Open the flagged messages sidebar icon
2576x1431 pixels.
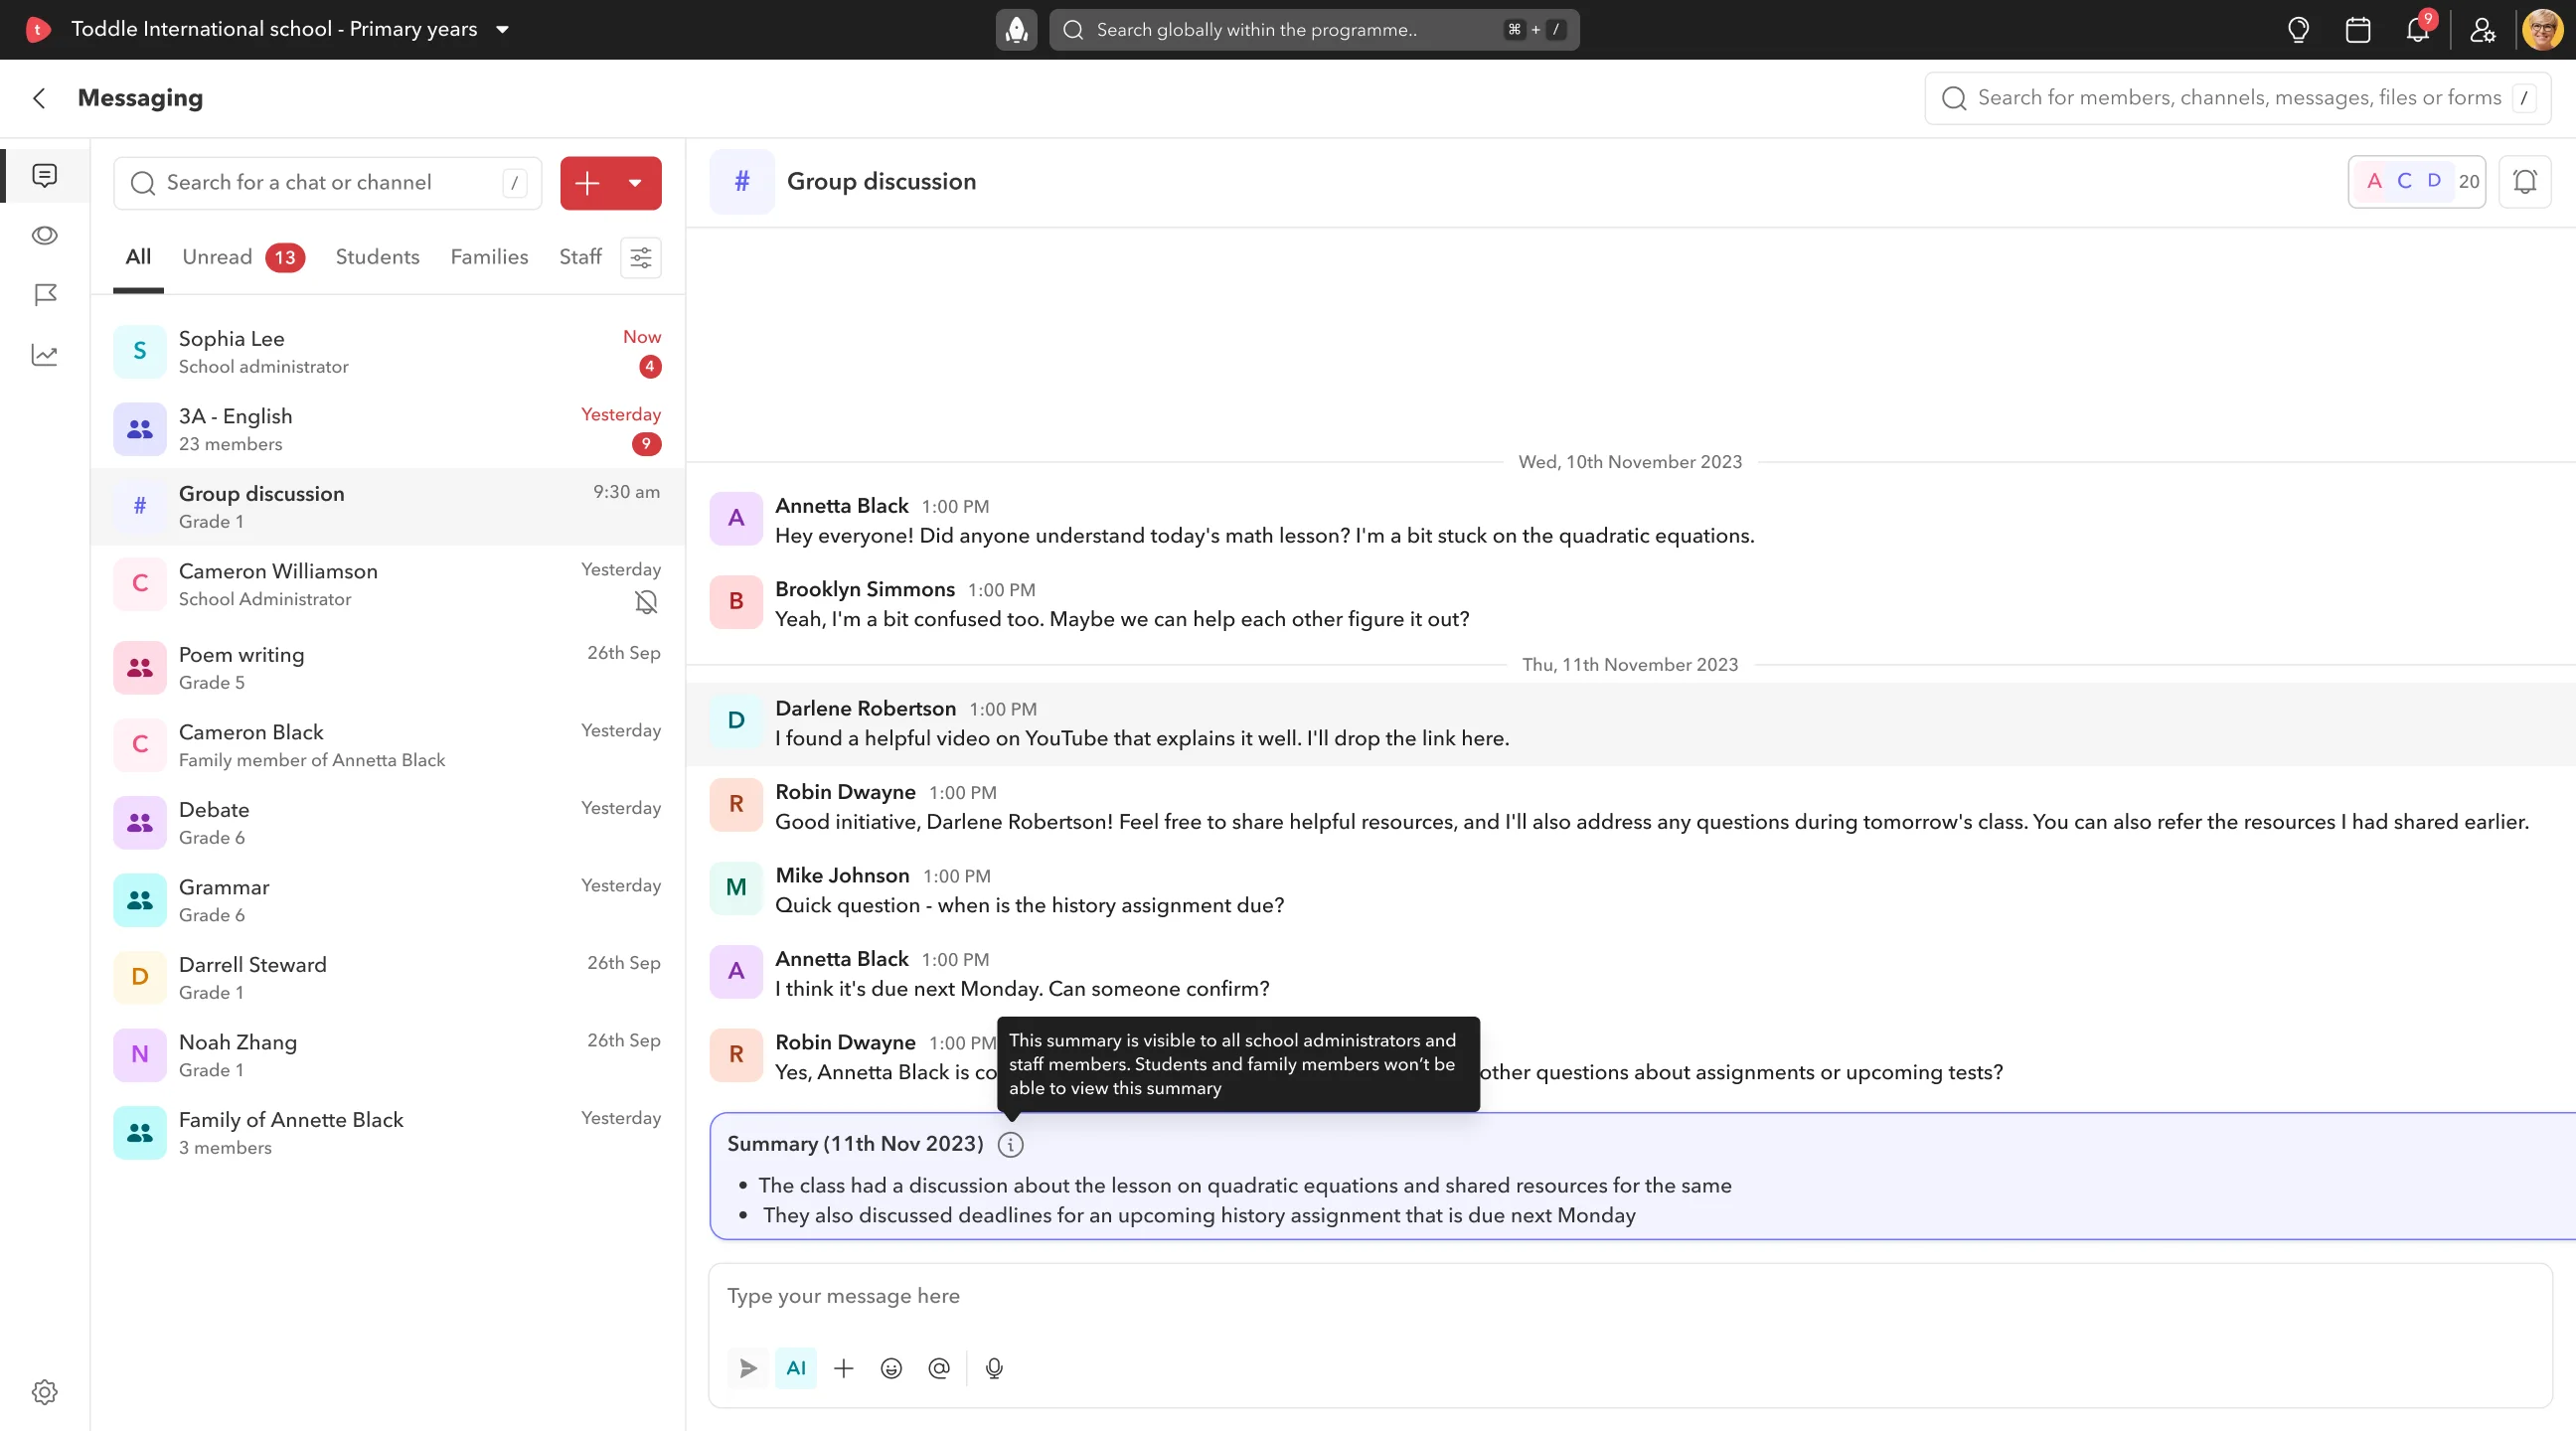click(45, 295)
